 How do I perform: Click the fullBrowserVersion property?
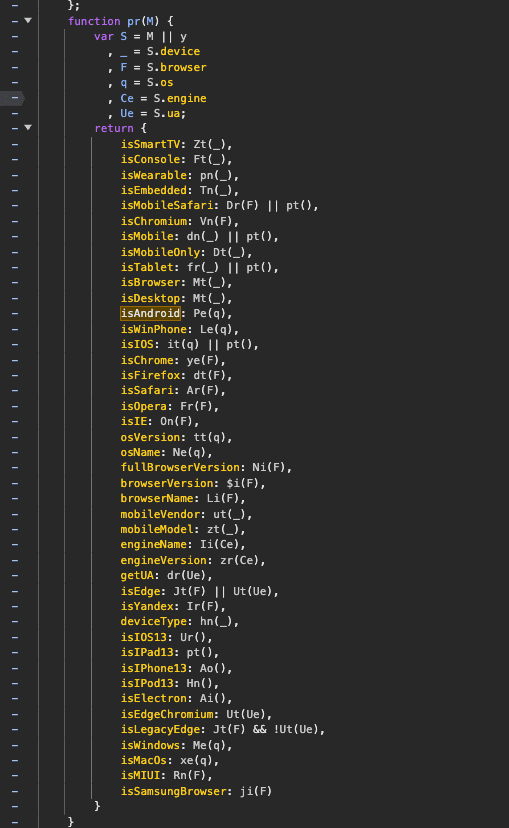[180, 467]
